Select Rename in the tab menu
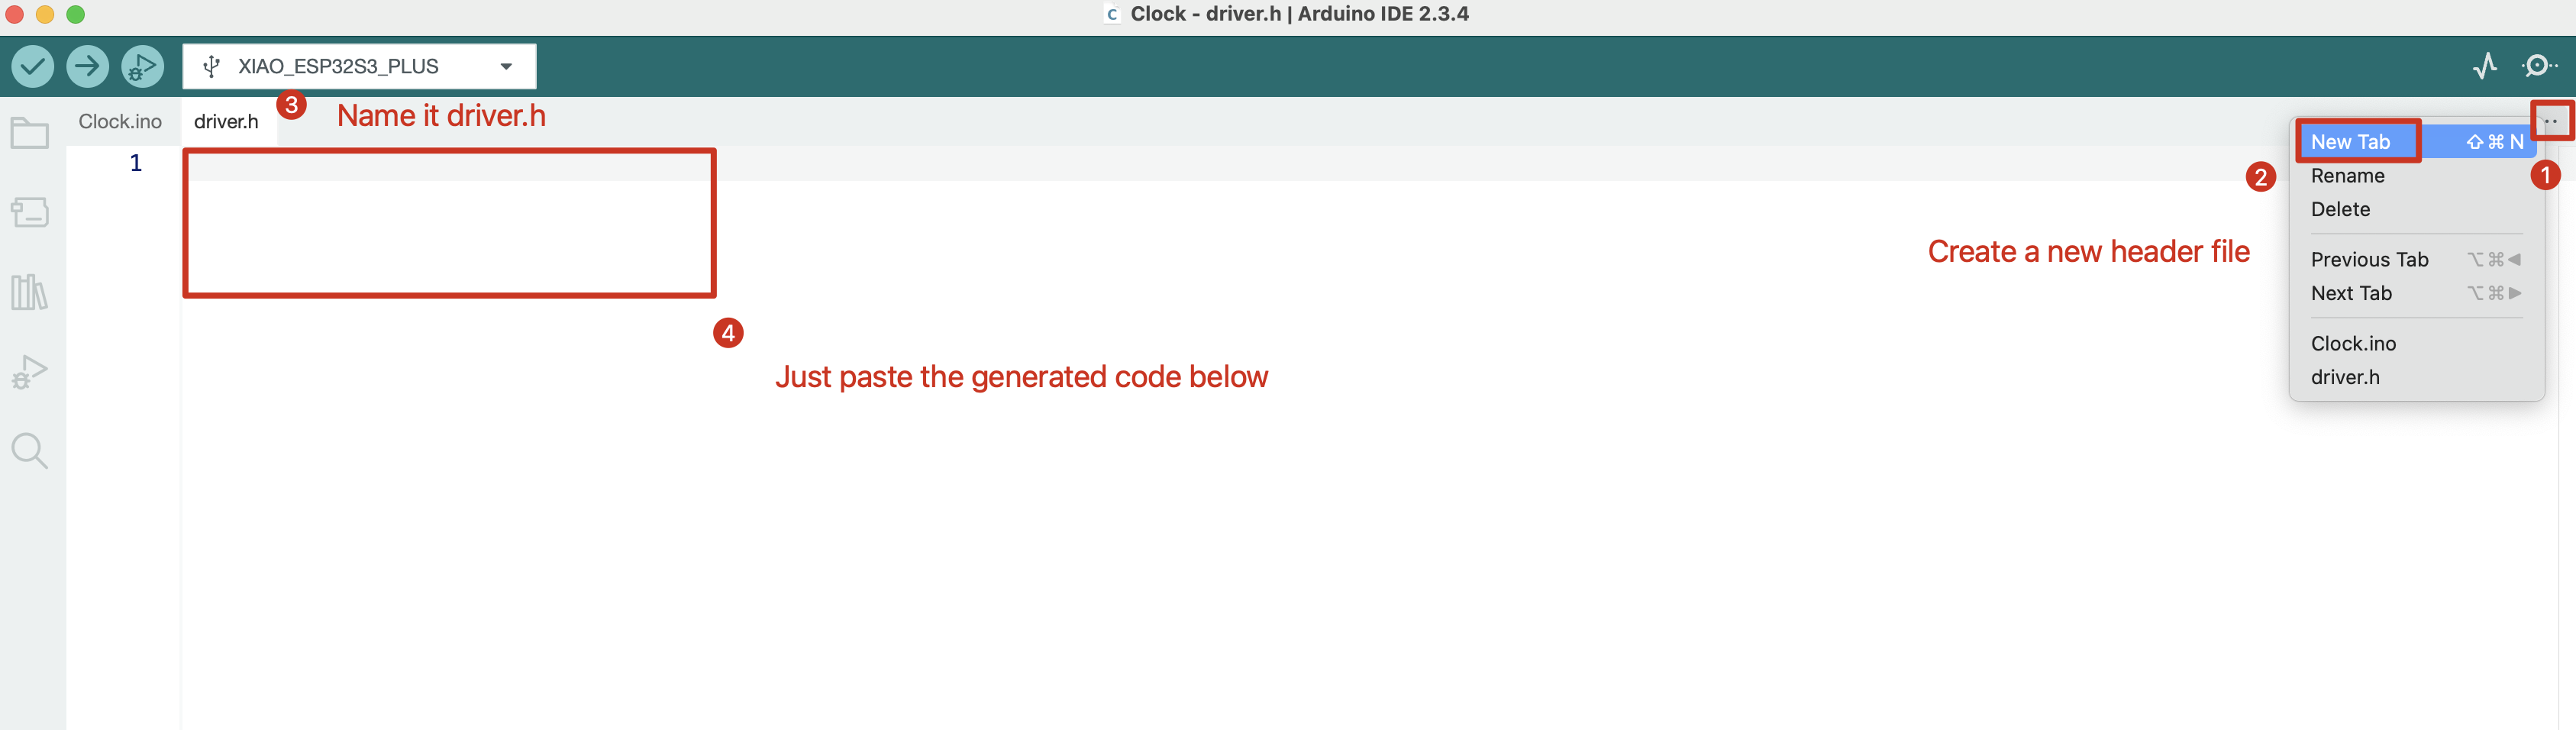This screenshot has width=2576, height=730. [x=2348, y=176]
